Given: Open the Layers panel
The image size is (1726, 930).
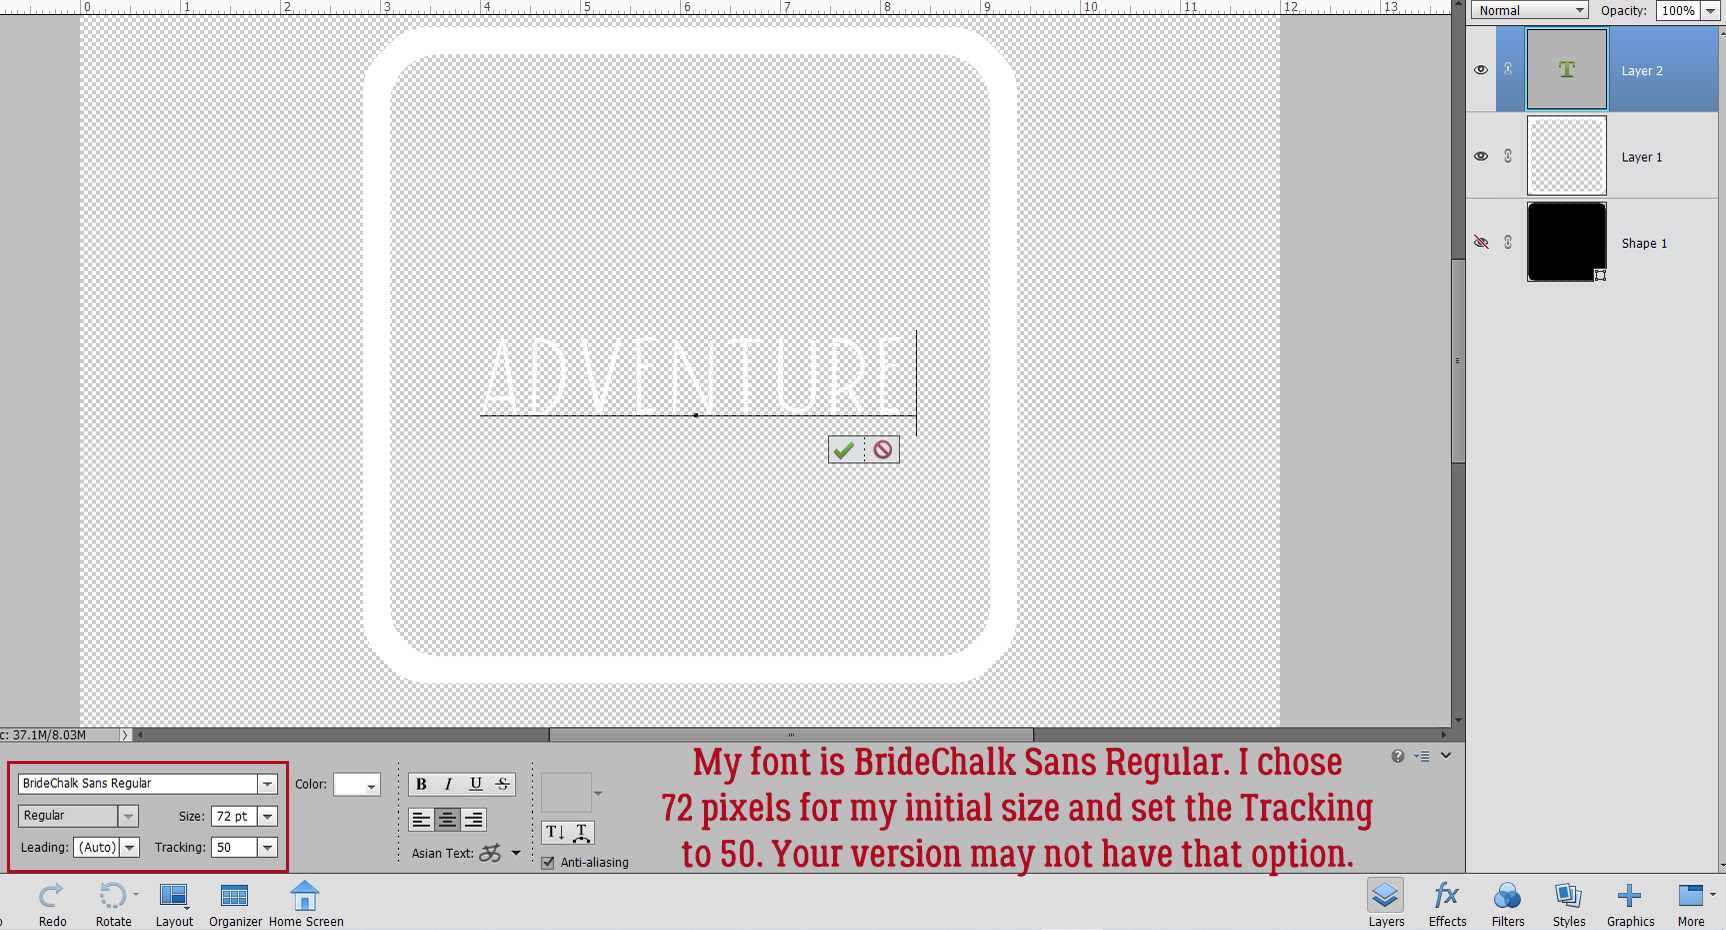Looking at the screenshot, I should tap(1386, 903).
